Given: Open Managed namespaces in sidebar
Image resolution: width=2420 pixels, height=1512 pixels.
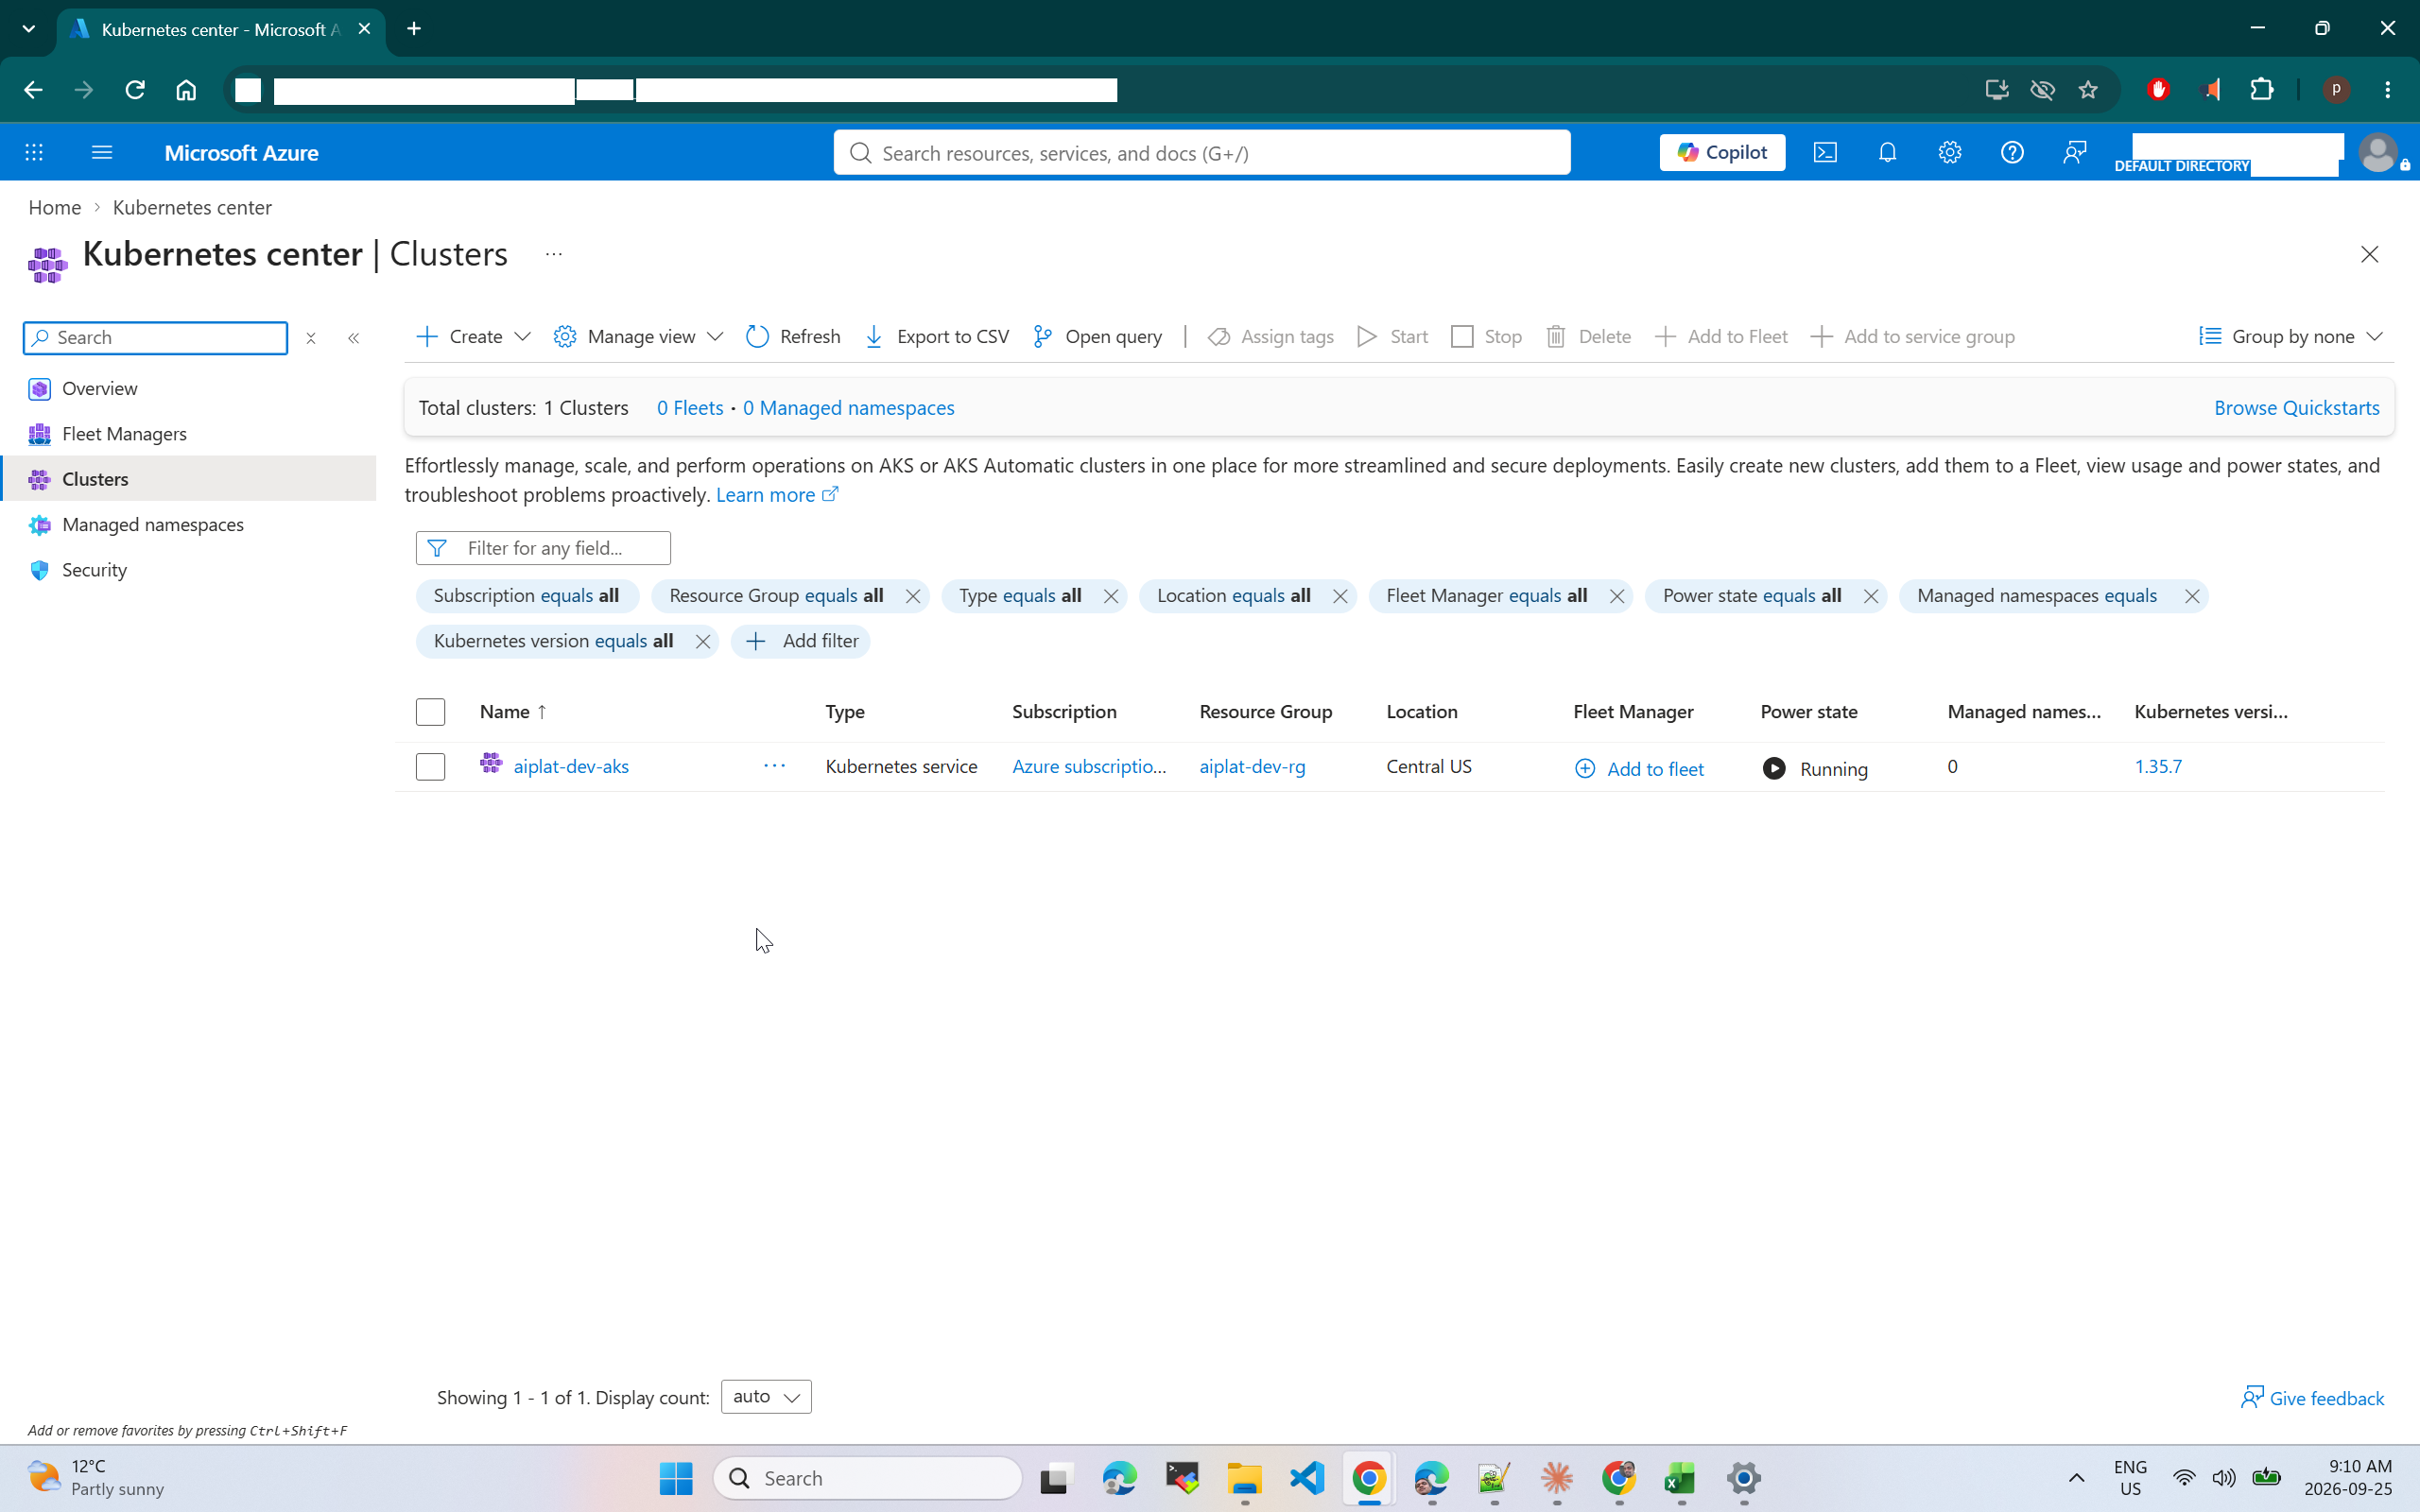Looking at the screenshot, I should (188, 524).
